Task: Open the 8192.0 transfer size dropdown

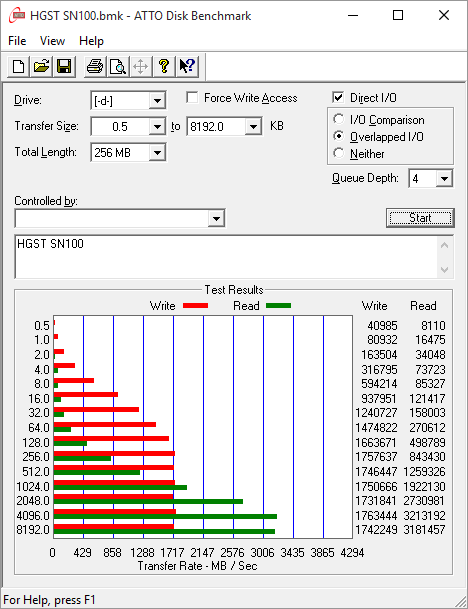Action: 253,127
